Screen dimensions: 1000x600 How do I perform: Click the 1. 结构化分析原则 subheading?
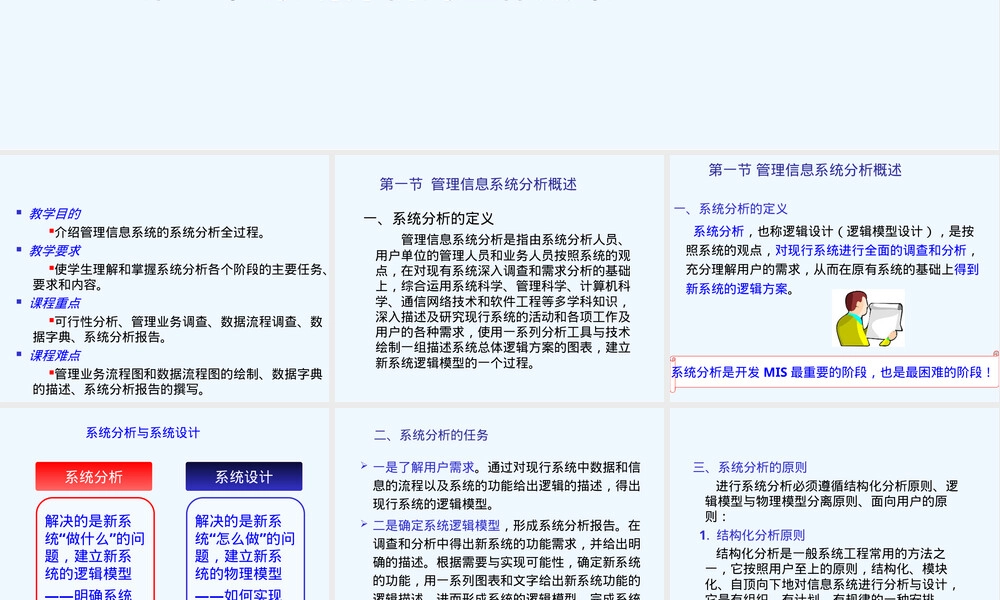tap(752, 536)
